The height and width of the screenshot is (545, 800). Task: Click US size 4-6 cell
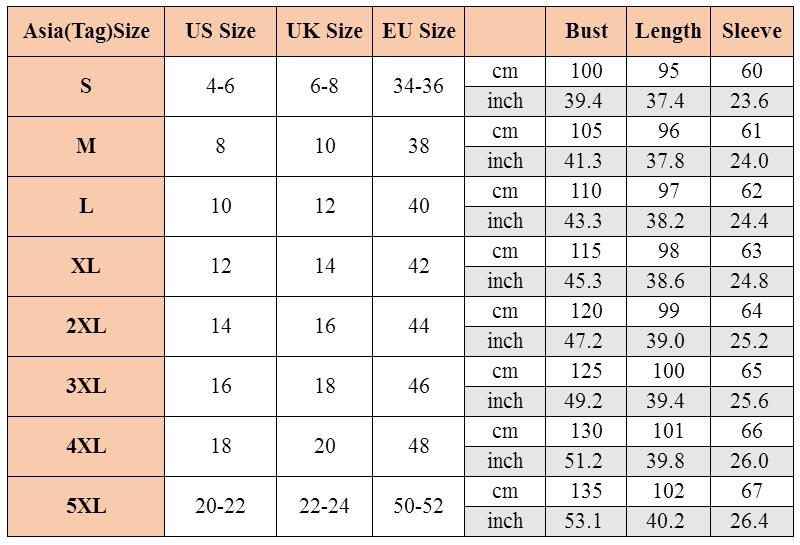point(221,86)
